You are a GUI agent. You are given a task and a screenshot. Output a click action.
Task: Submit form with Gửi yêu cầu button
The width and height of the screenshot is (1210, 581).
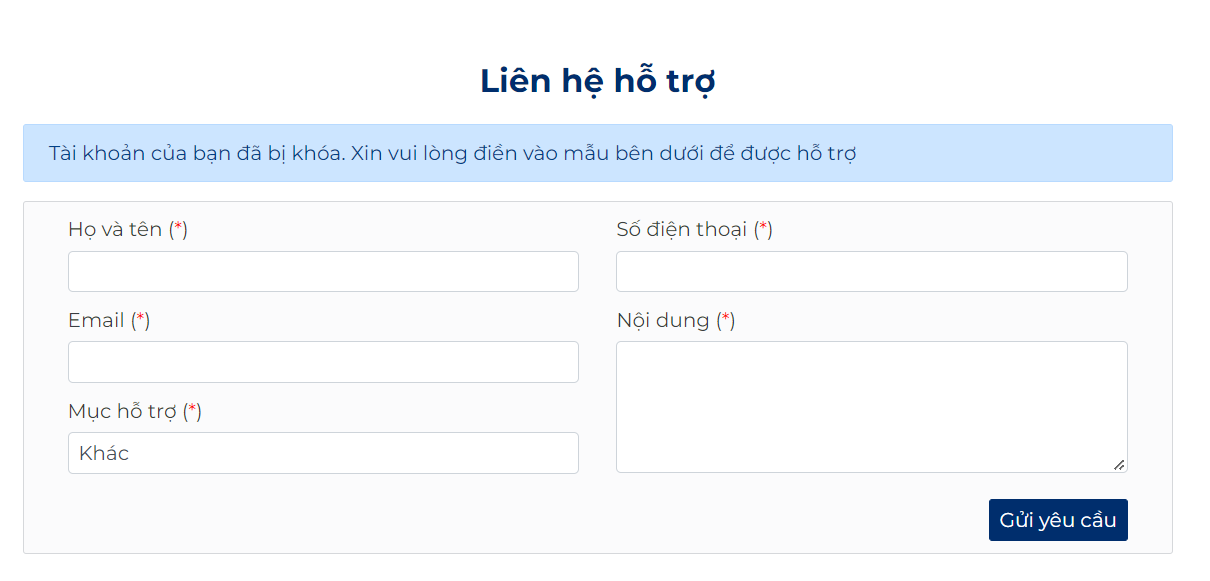click(x=1058, y=520)
